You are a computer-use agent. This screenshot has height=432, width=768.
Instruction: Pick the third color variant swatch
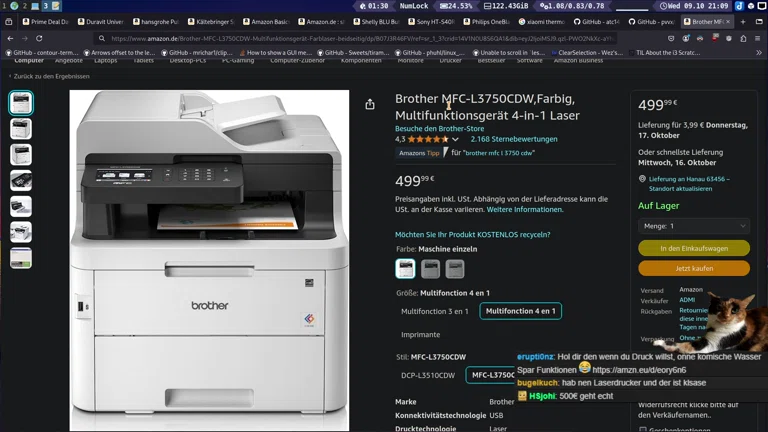[x=455, y=268]
